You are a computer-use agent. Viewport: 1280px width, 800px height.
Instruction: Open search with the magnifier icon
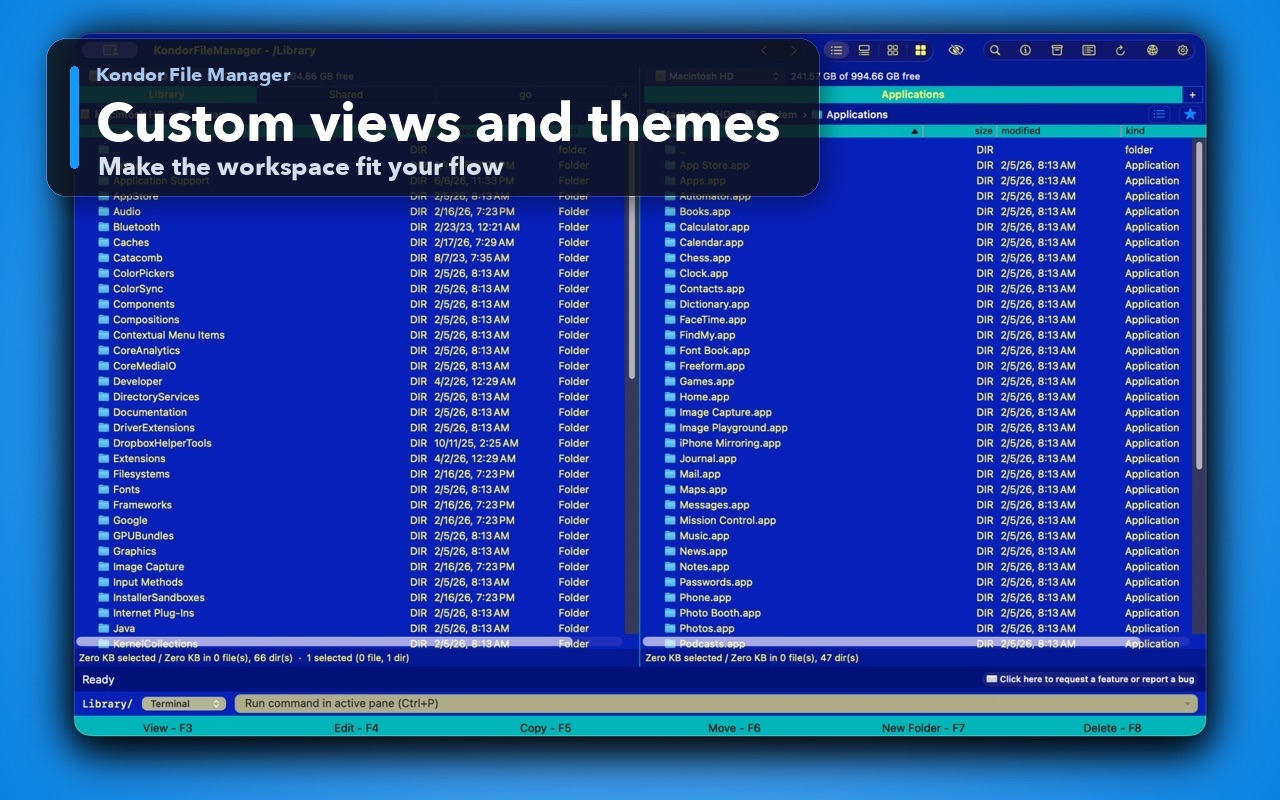(x=995, y=50)
